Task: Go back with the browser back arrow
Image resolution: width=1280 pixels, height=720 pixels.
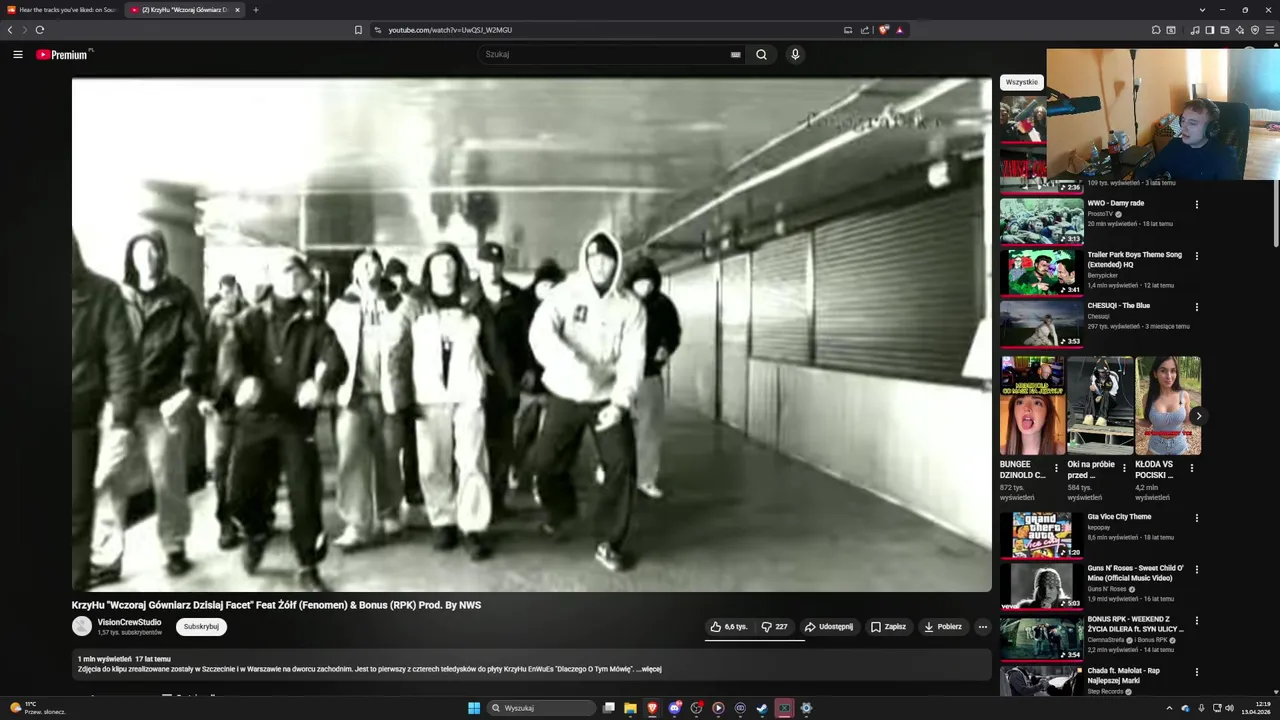Action: (10, 30)
